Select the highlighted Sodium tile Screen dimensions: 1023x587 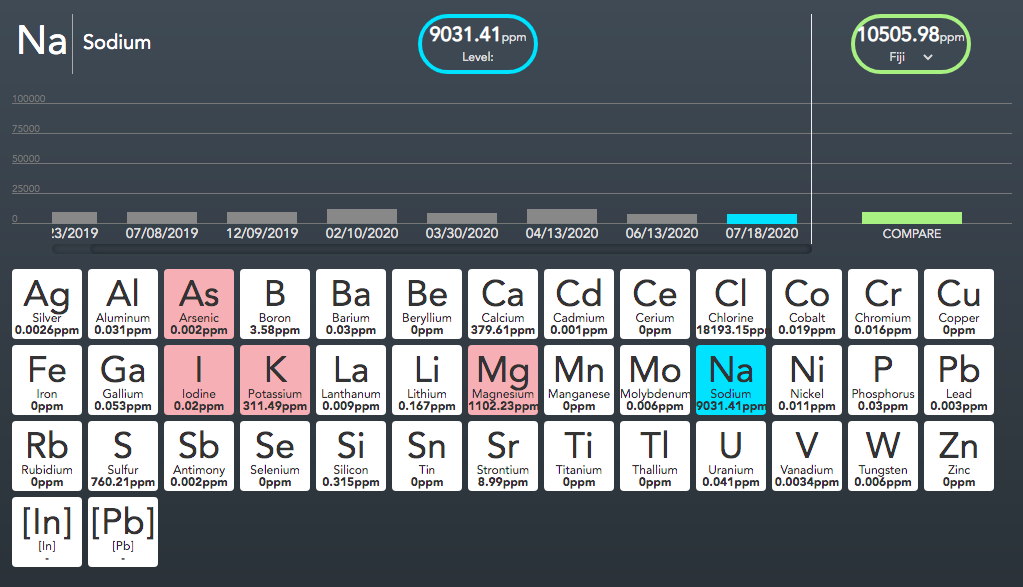731,379
